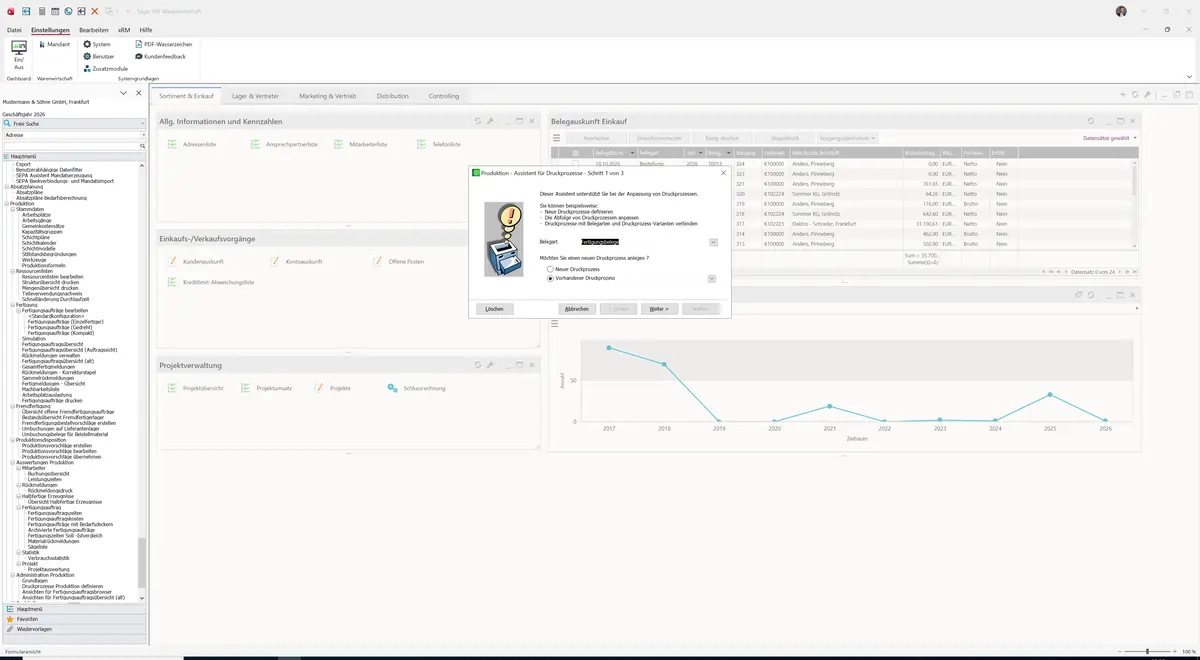Open Projektumsatz shortcut
Image resolution: width=1200 pixels, height=660 pixels.
tap(267, 388)
